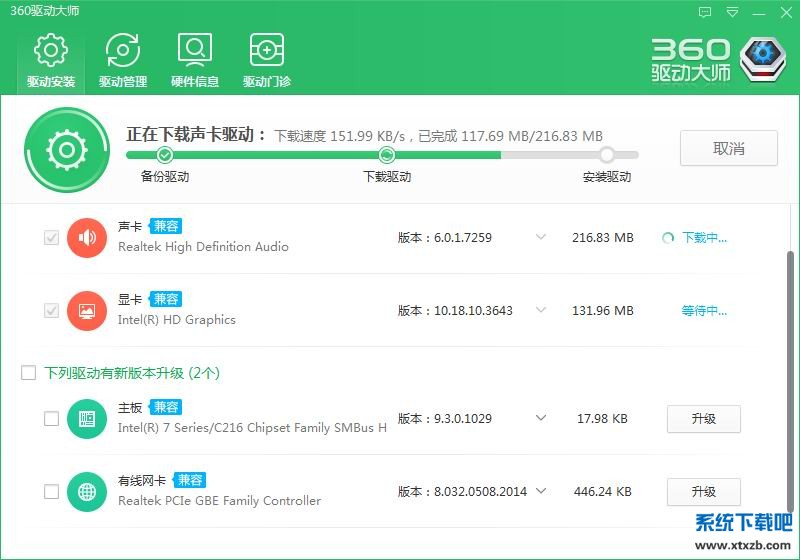This screenshot has width=800, height=560.
Task: Expand the 主板 version 9.3.0.1029 dropdown
Action: tap(541, 418)
